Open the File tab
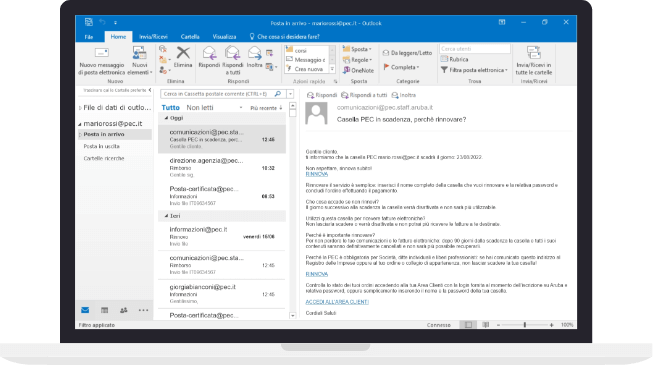The image size is (653, 365). click(x=89, y=37)
